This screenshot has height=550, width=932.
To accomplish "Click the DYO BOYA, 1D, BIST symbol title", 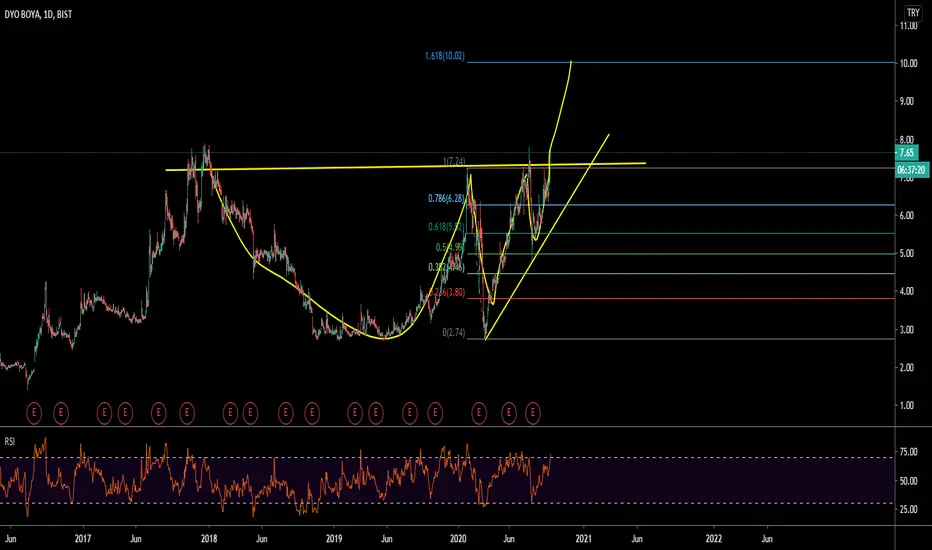I will pos(38,14).
